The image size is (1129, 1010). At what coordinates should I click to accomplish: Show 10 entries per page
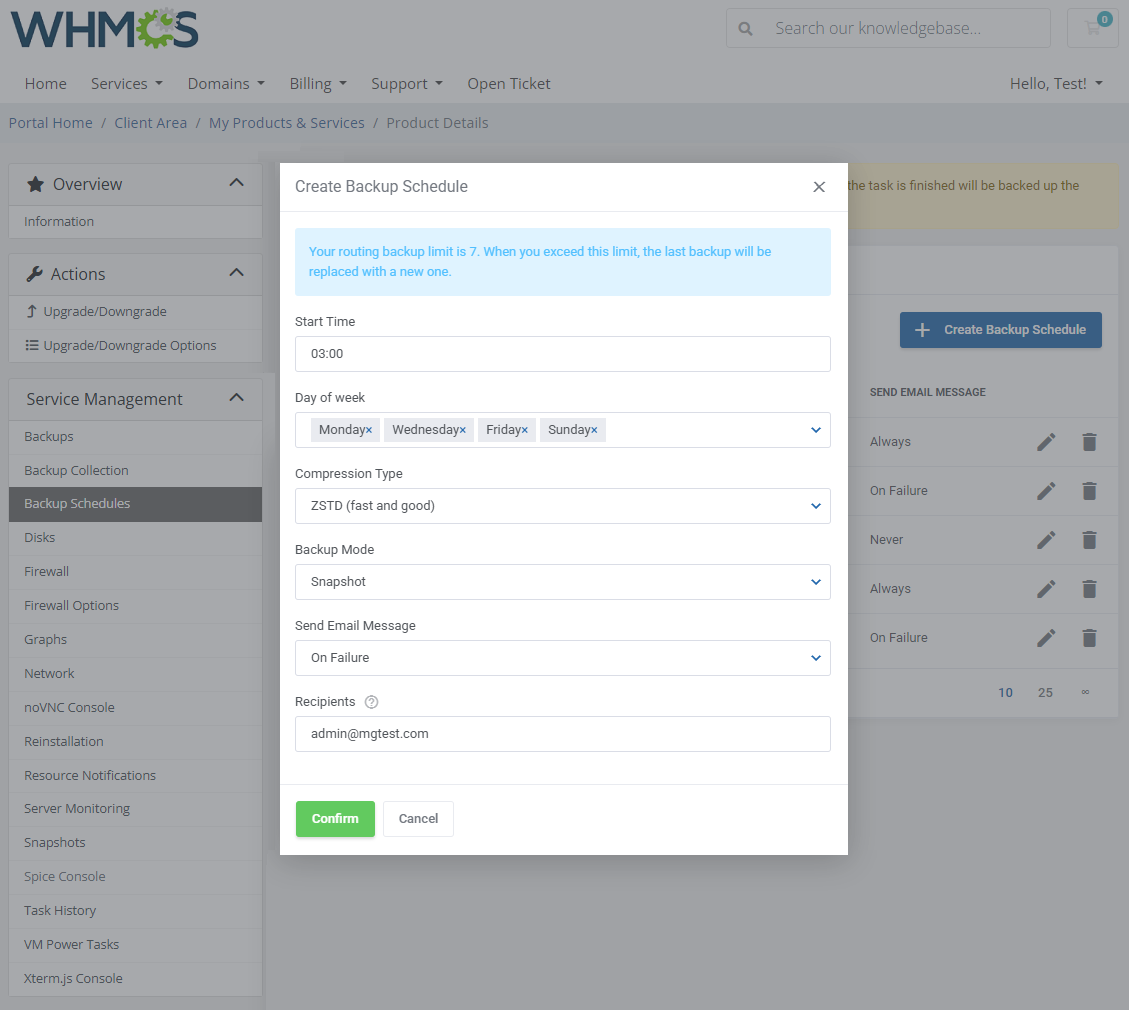click(x=1005, y=693)
